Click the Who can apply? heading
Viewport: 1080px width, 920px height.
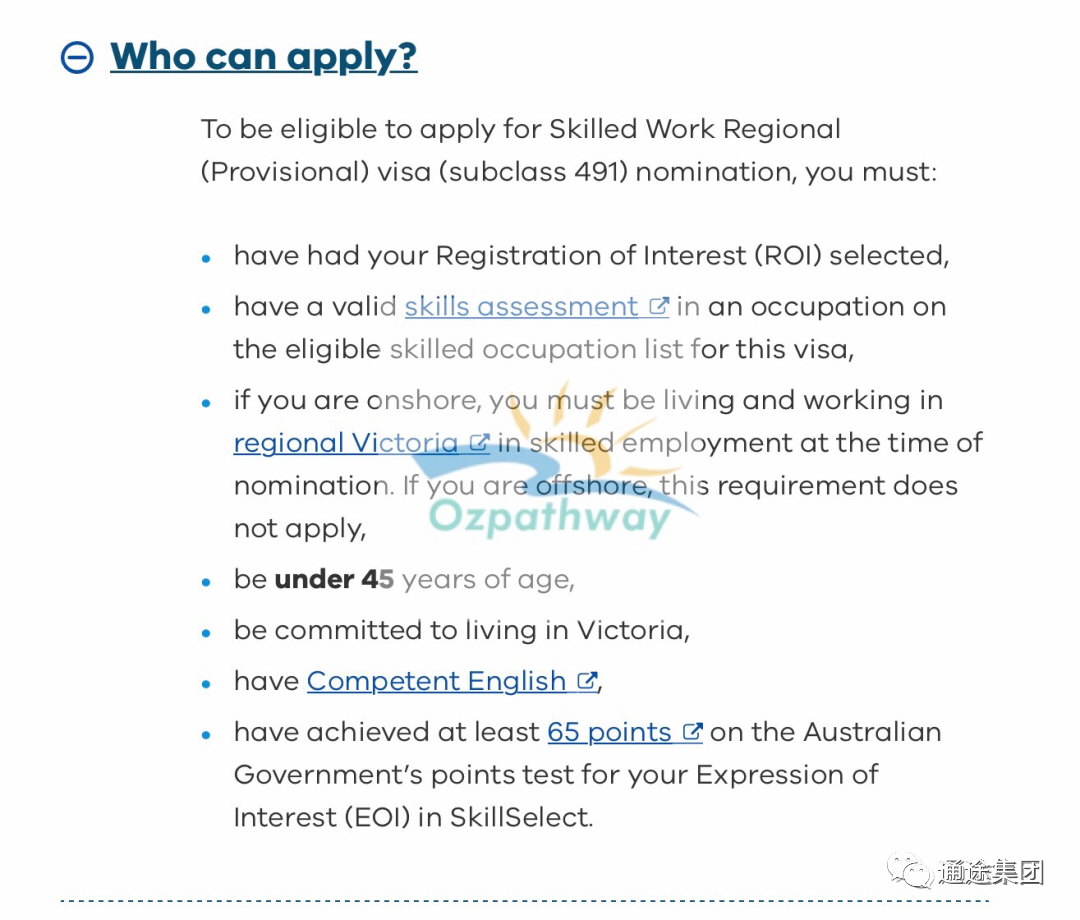click(264, 57)
